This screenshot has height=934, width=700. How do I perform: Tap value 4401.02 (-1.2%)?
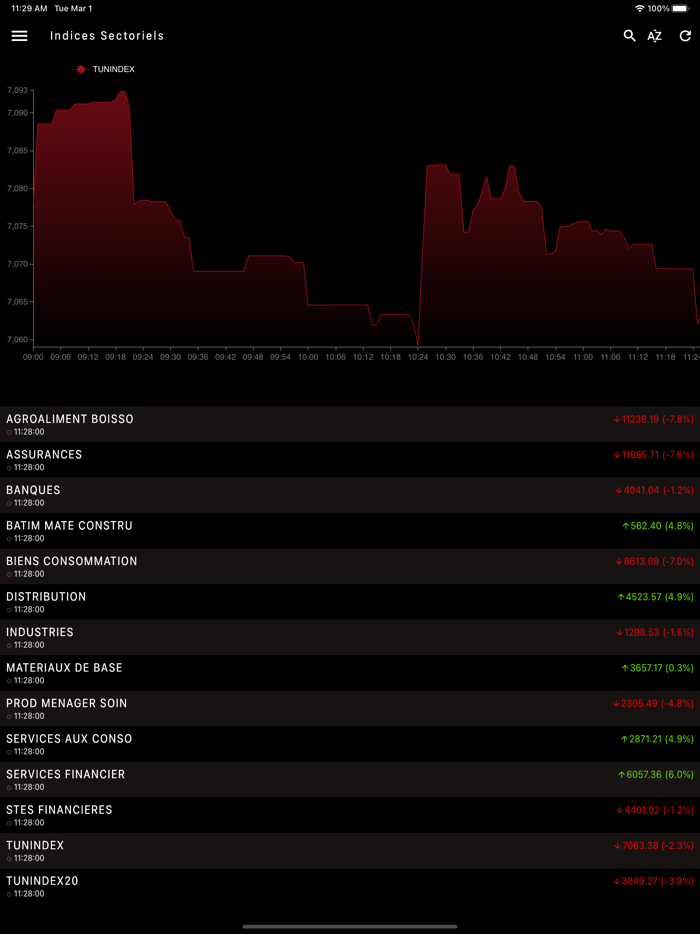(655, 810)
